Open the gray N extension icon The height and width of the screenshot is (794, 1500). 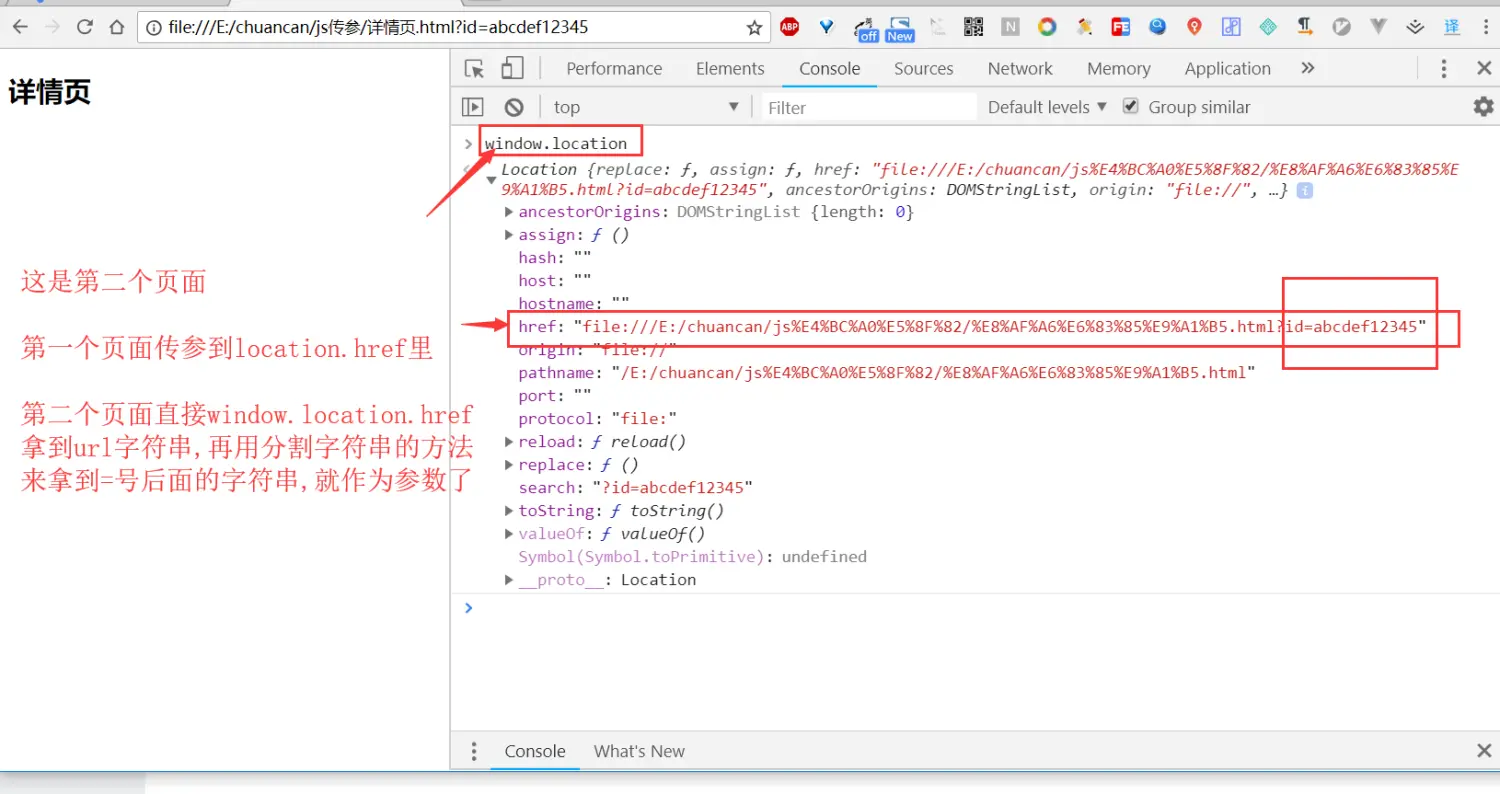(x=1010, y=27)
